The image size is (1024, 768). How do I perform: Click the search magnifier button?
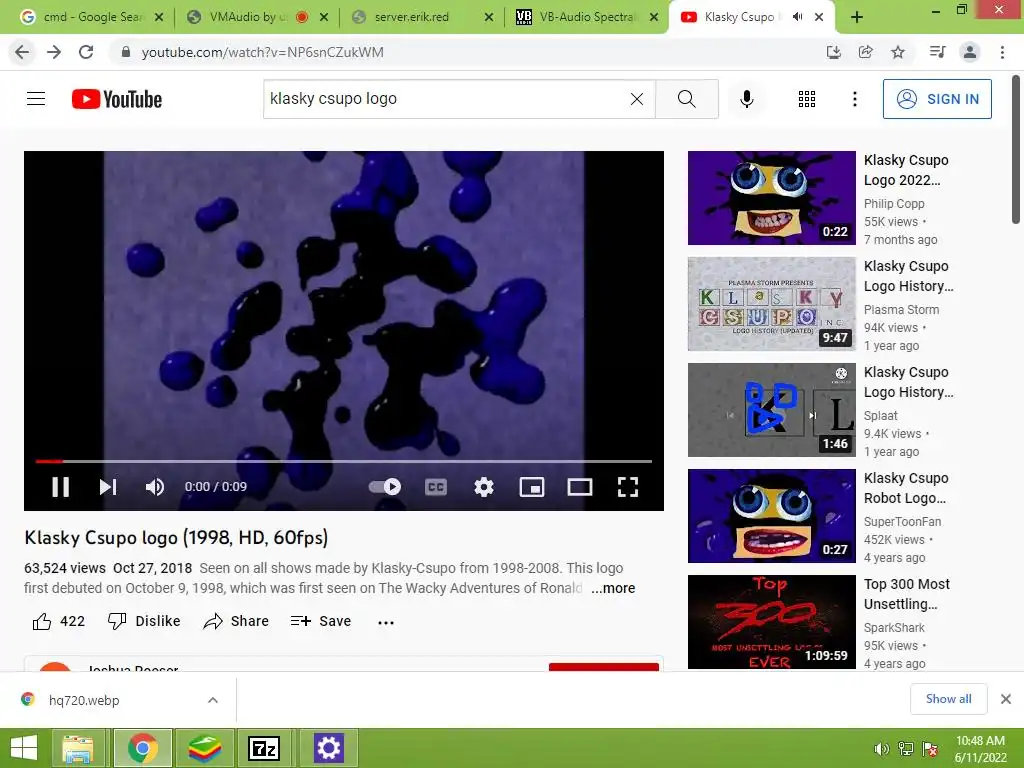tap(686, 99)
